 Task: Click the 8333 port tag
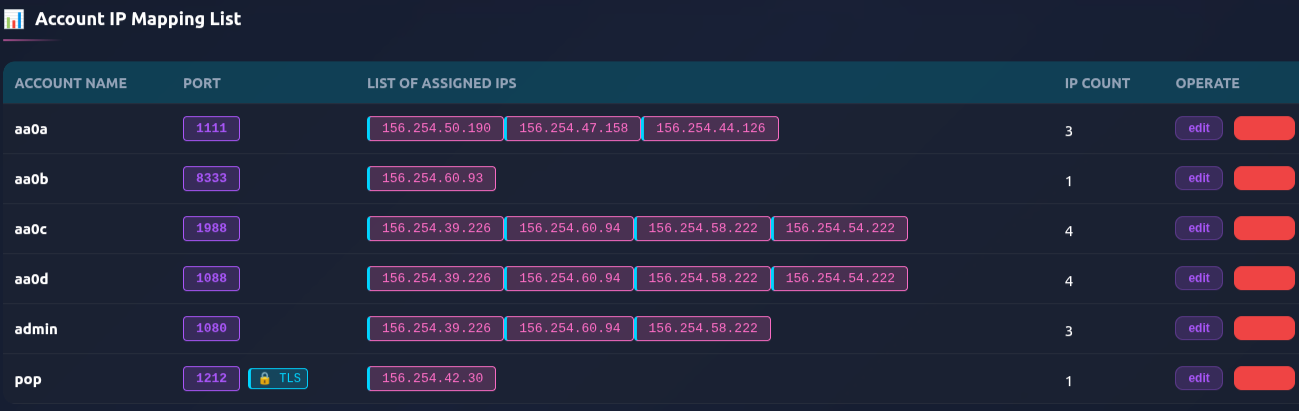click(211, 178)
